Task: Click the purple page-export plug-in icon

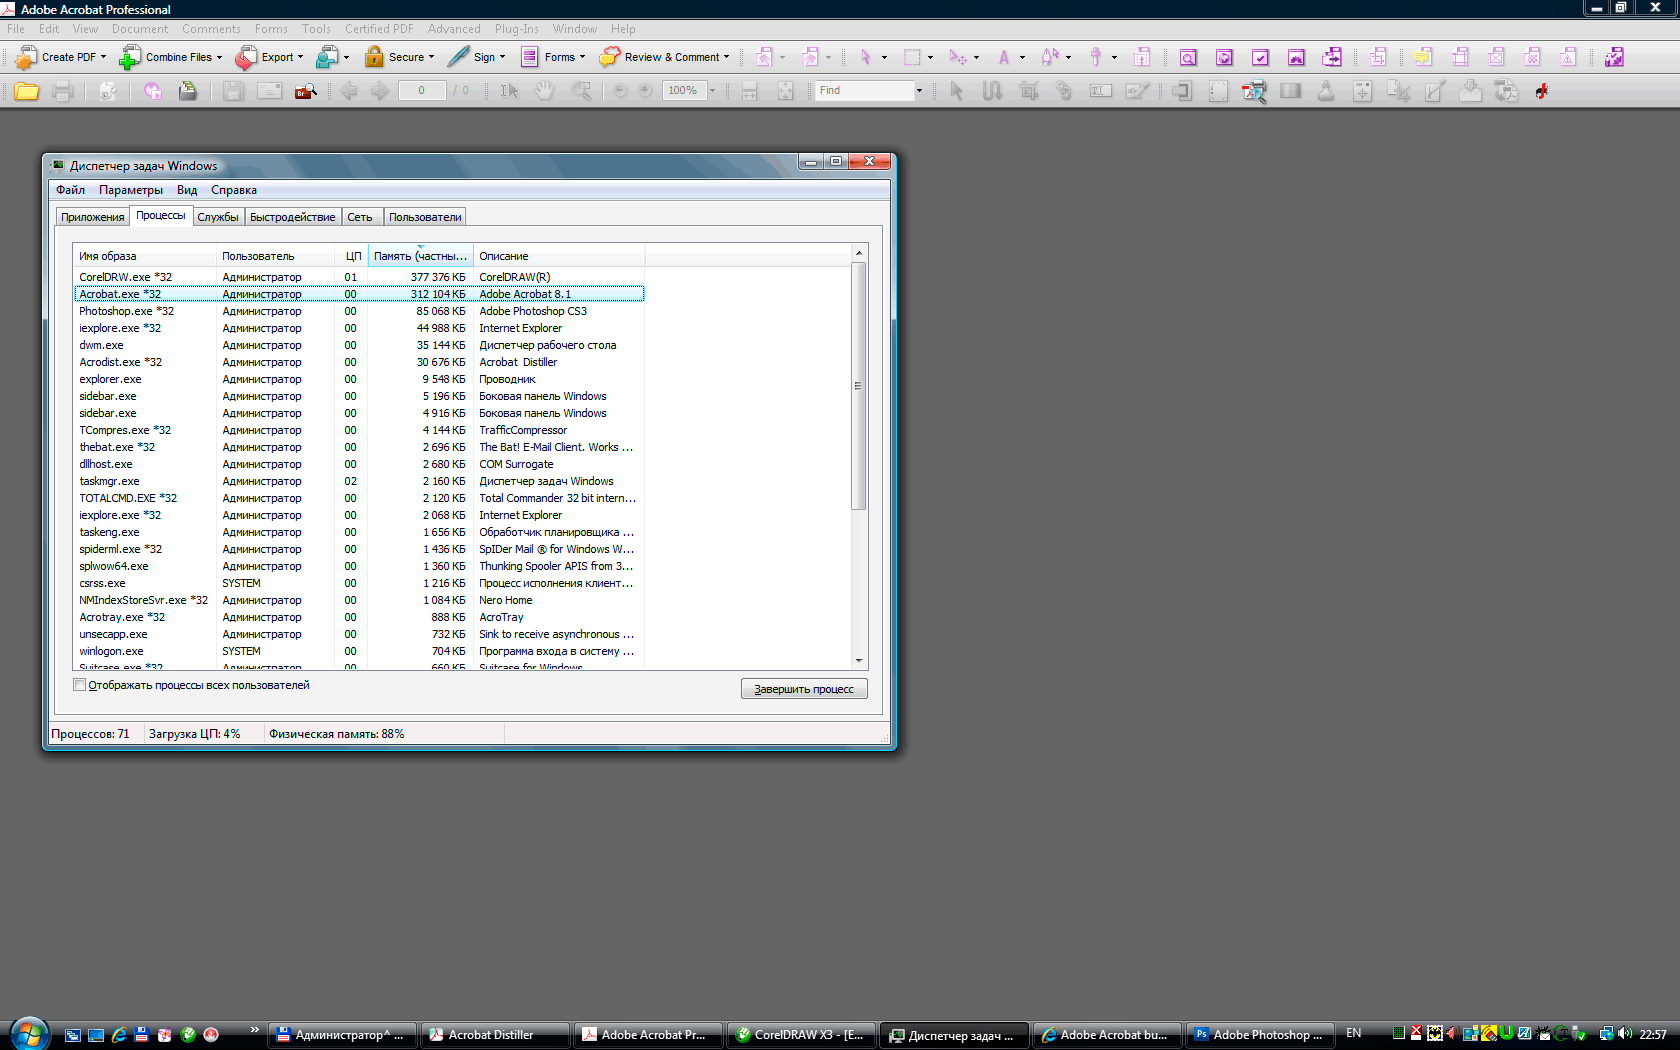Action: click(x=1332, y=57)
